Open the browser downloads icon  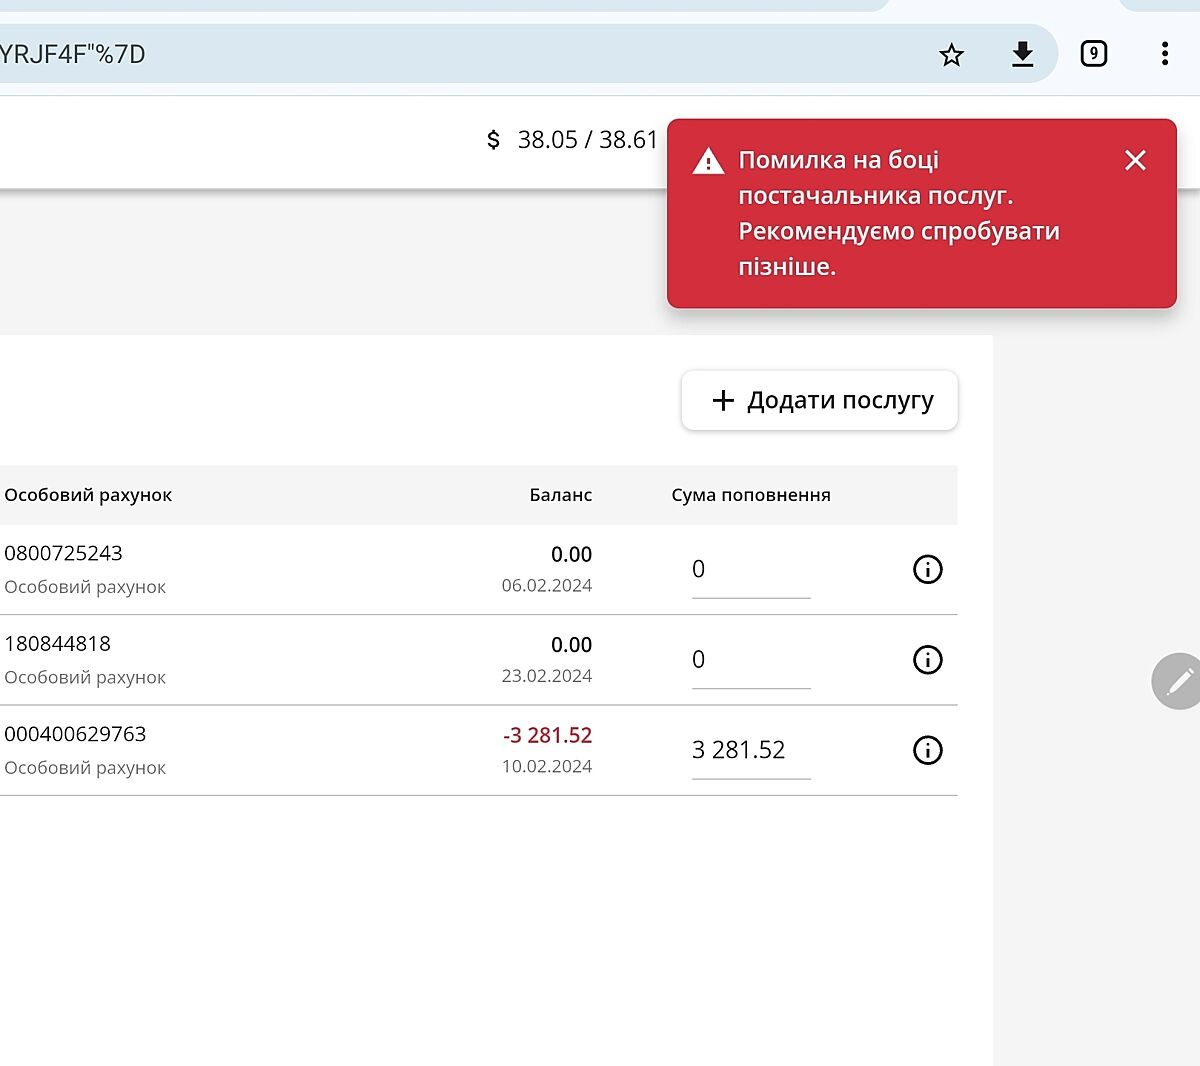[x=1022, y=54]
